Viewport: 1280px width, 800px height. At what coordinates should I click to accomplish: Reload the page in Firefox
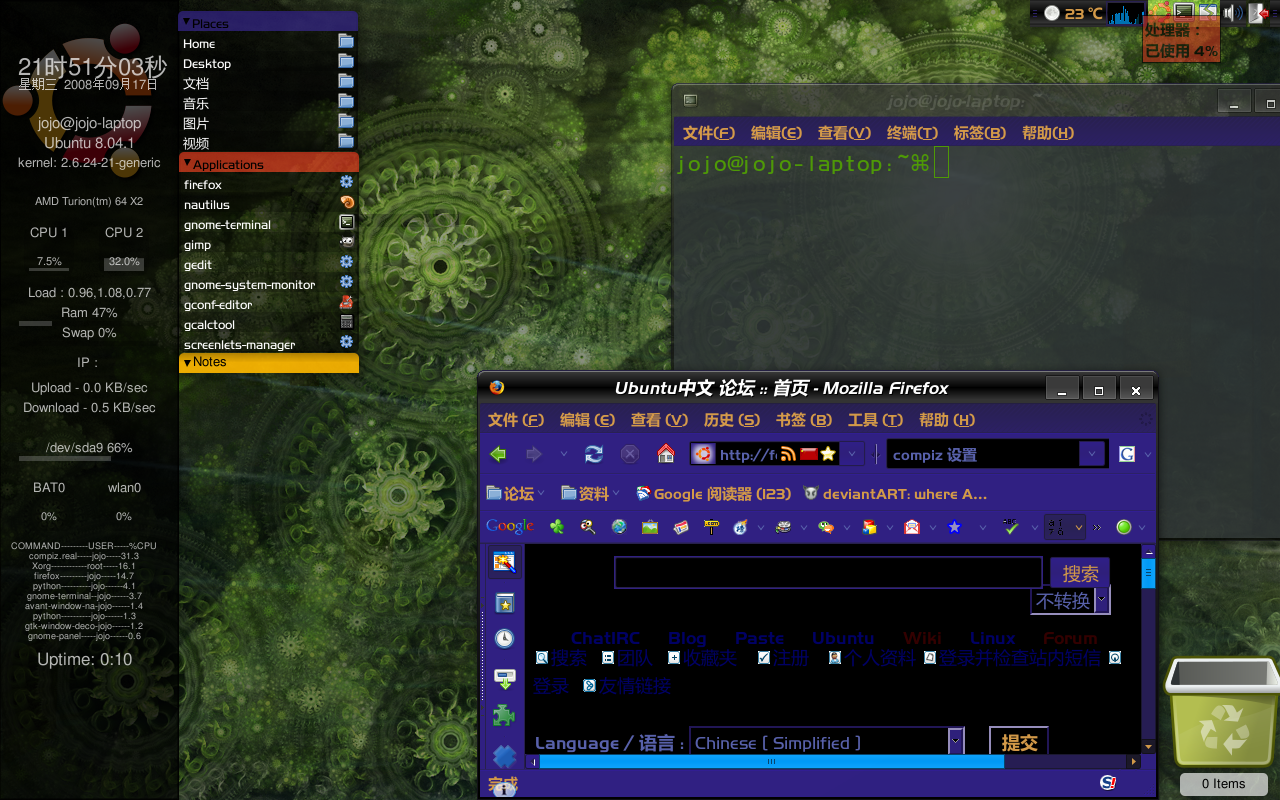[x=594, y=455]
